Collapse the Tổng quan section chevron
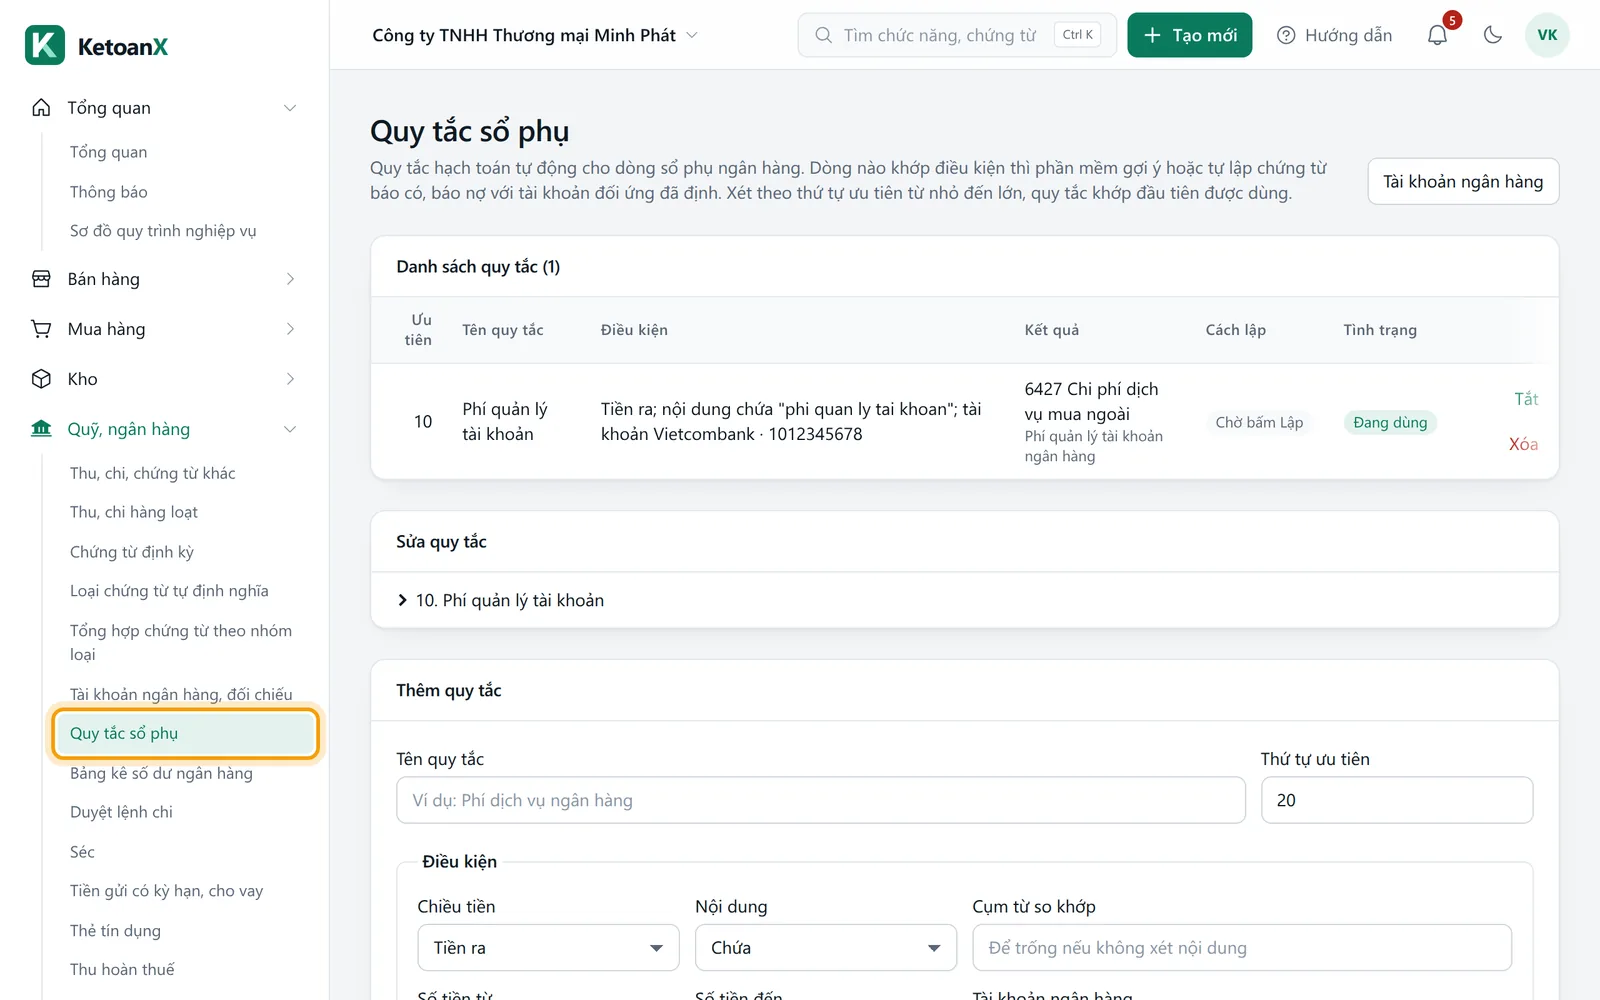Viewport: 1600px width, 1000px height. pos(290,108)
